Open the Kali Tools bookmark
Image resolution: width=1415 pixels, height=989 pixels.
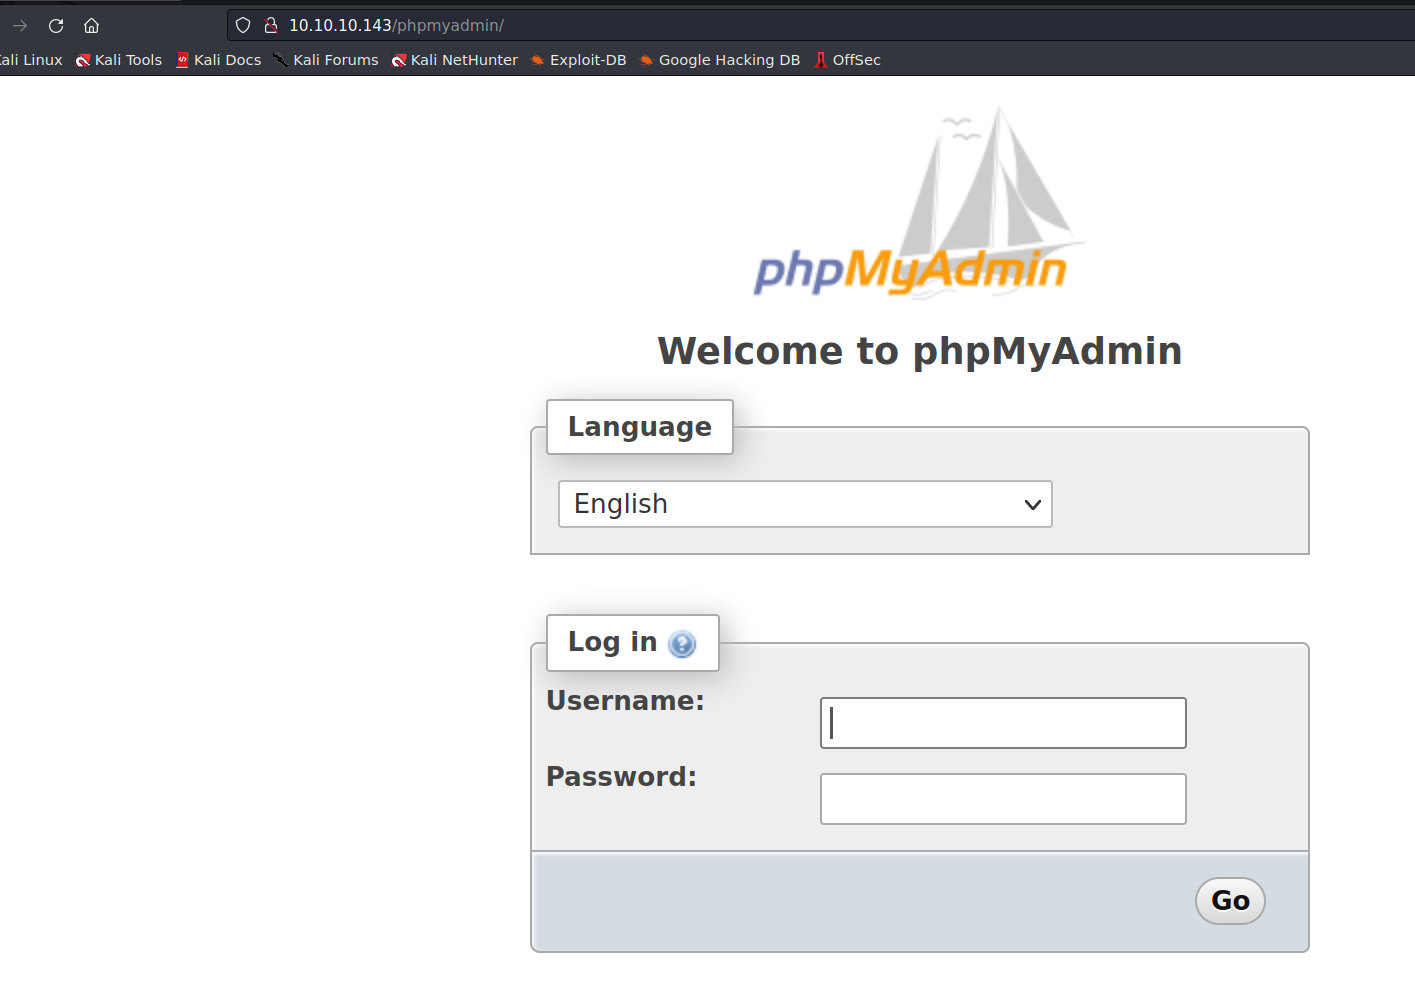coord(119,60)
